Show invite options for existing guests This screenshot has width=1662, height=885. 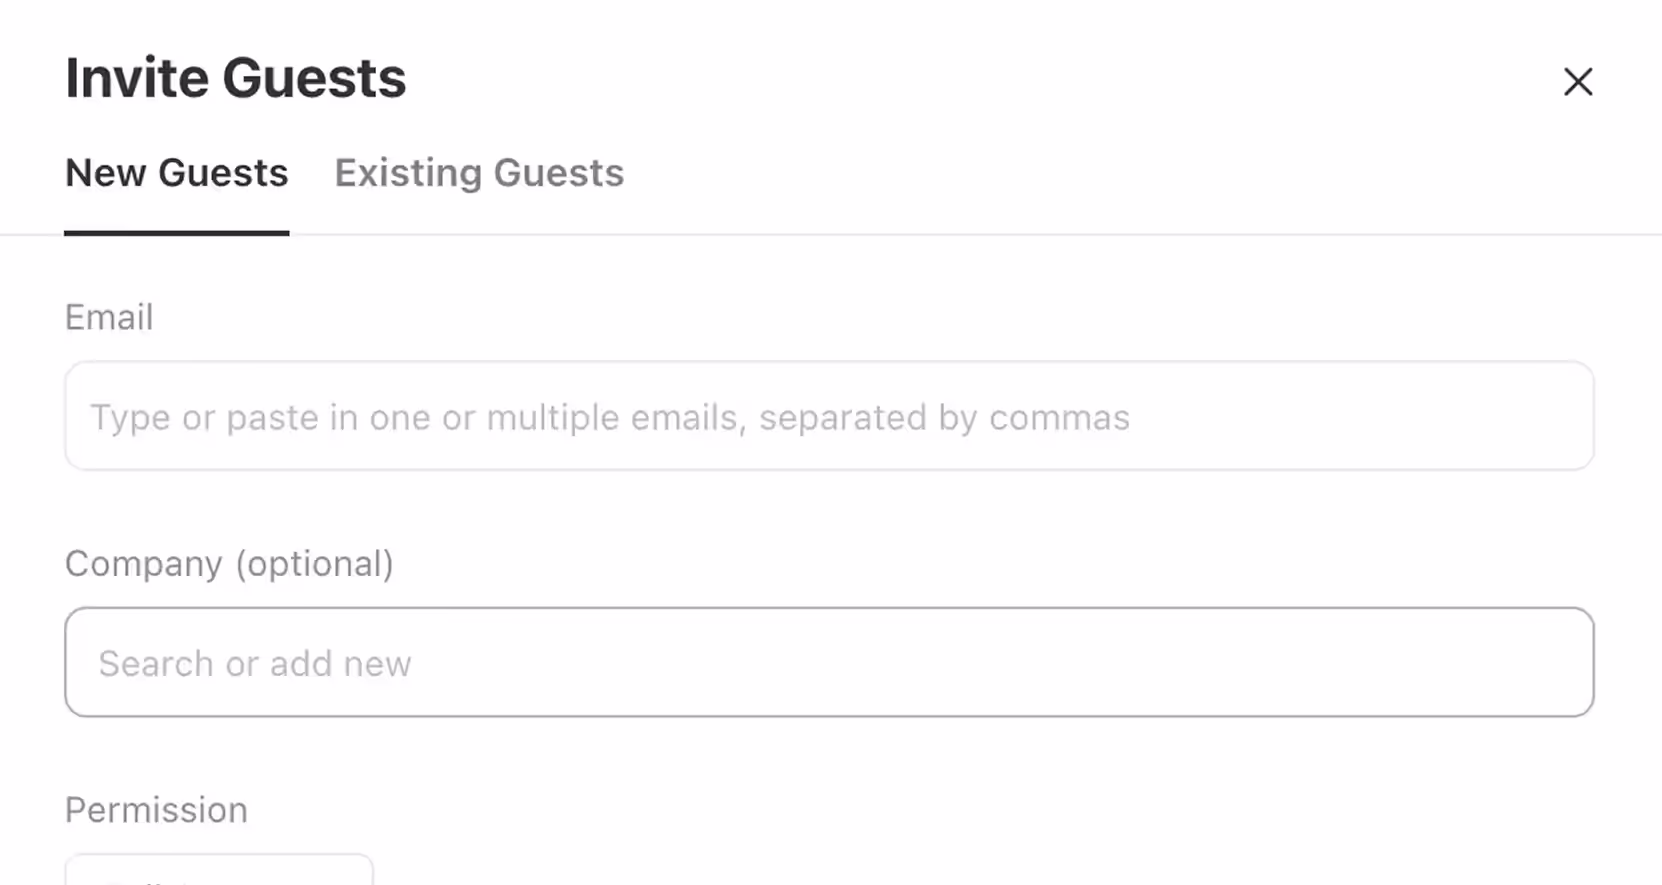tap(479, 173)
